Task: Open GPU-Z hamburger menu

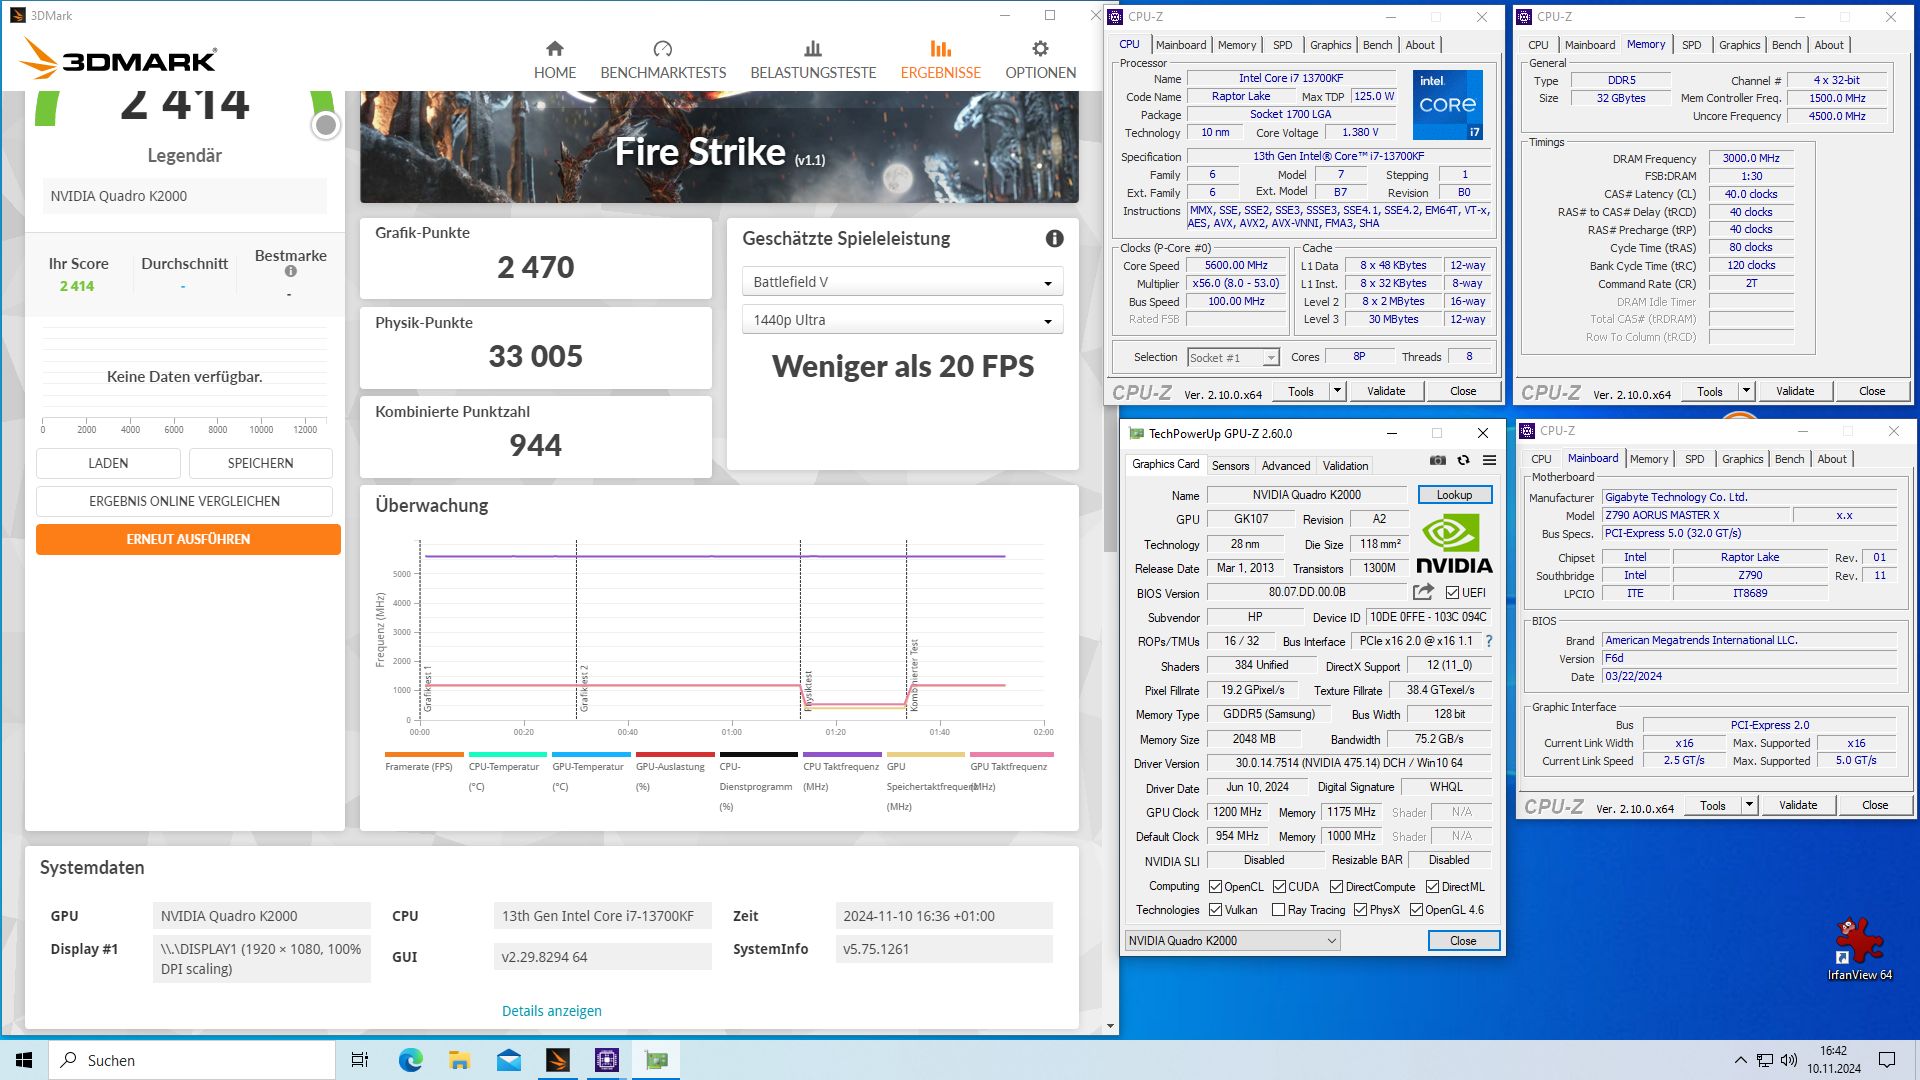Action: (1489, 460)
